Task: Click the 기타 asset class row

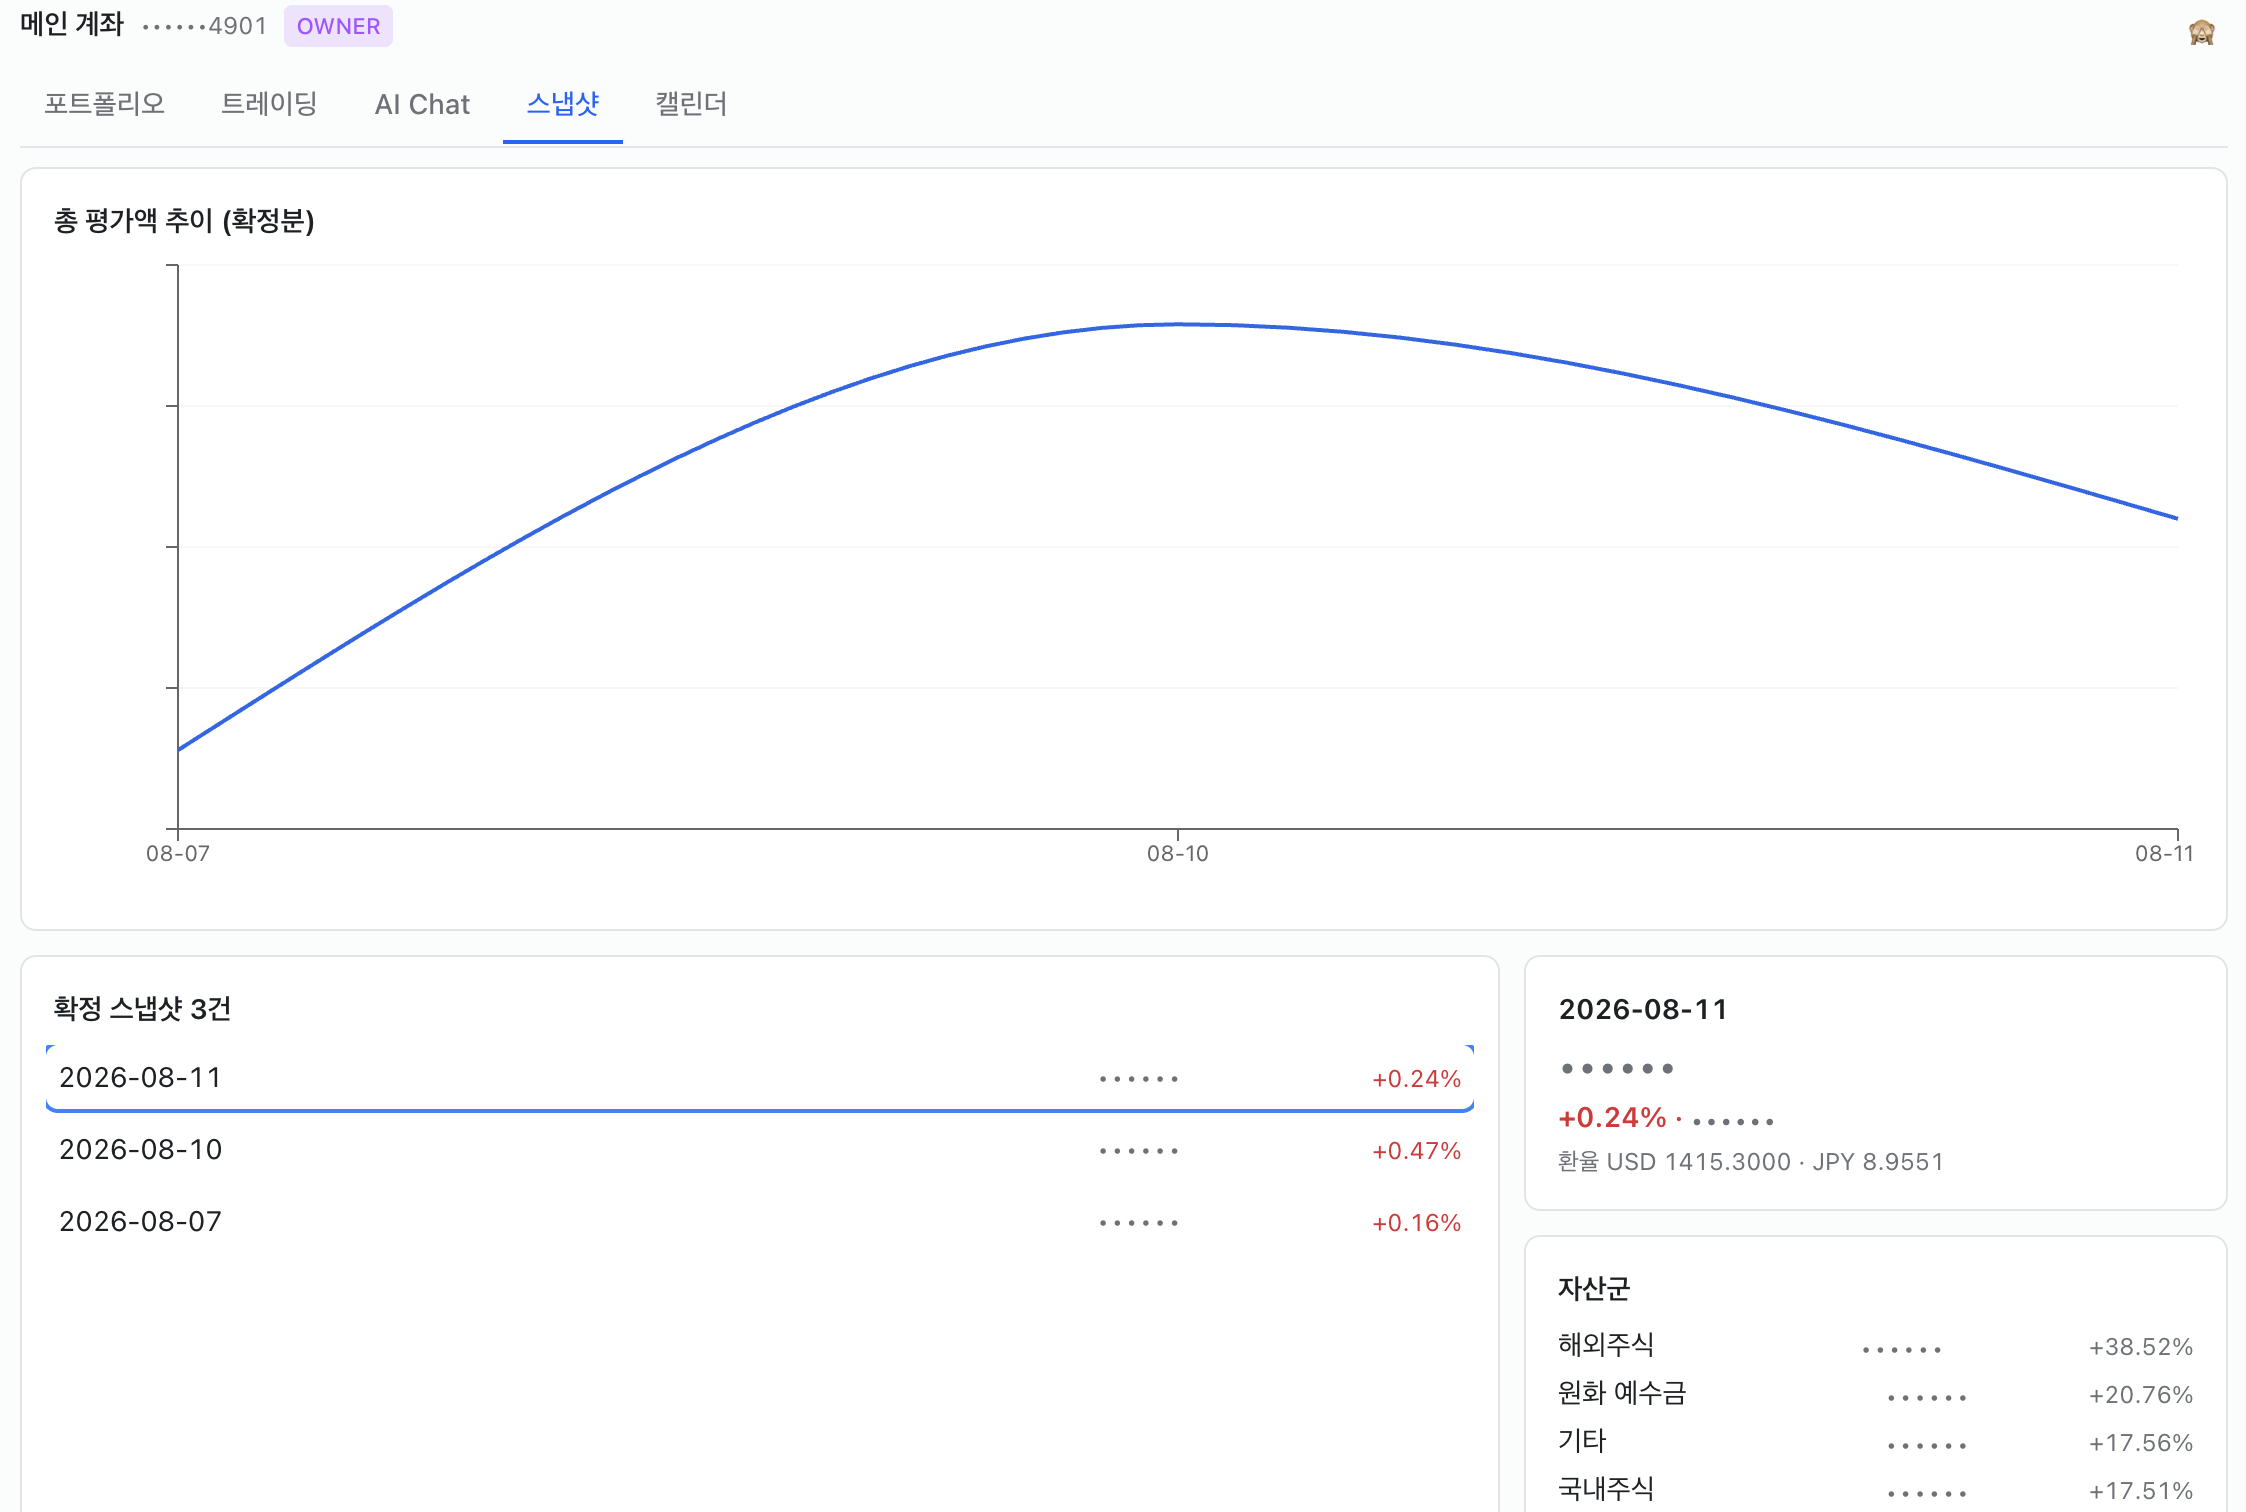Action: tap(1875, 1442)
